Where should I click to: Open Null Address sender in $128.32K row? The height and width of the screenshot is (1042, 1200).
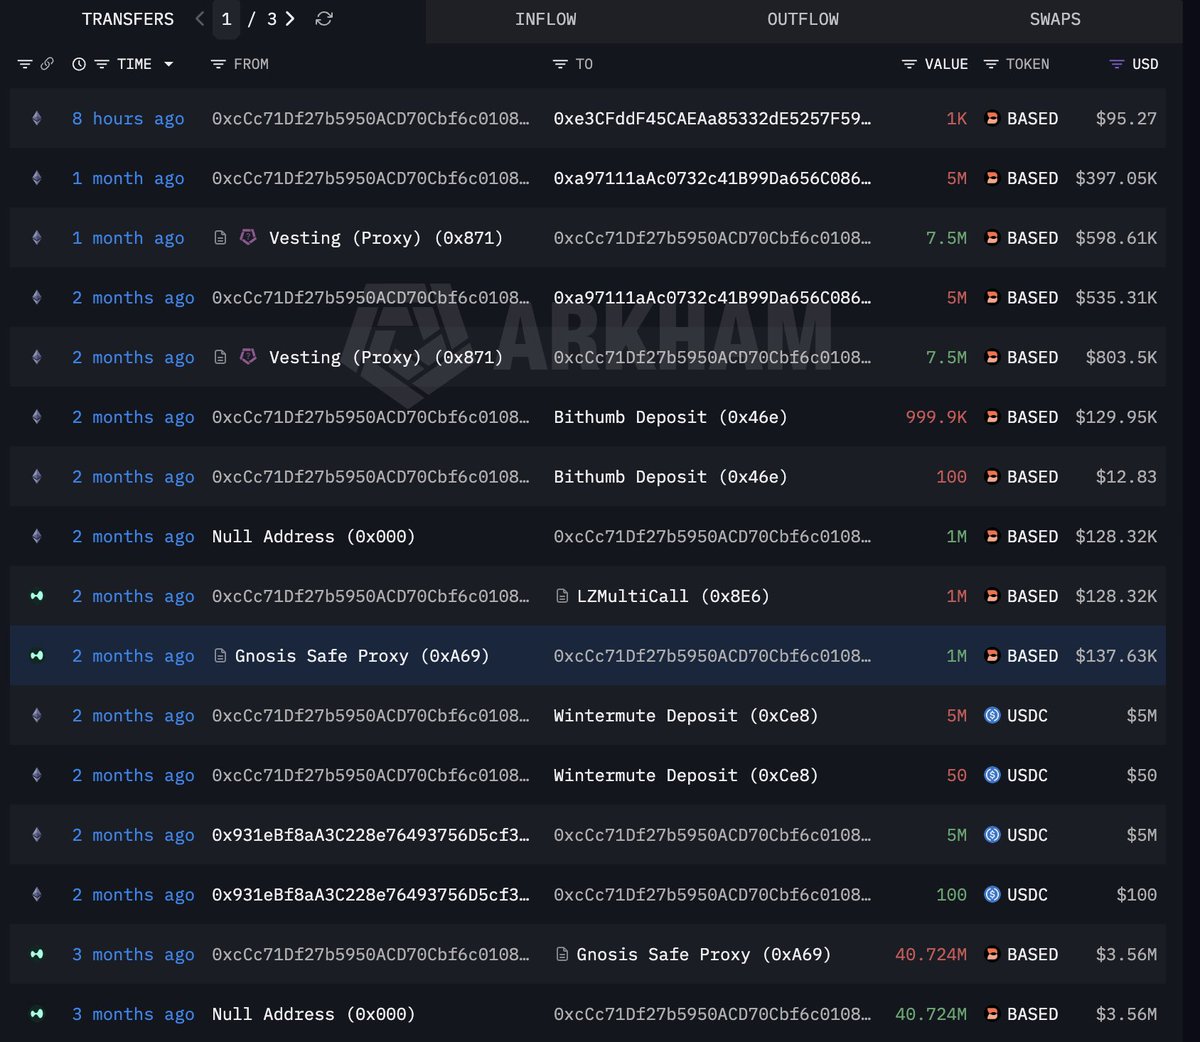(x=313, y=537)
